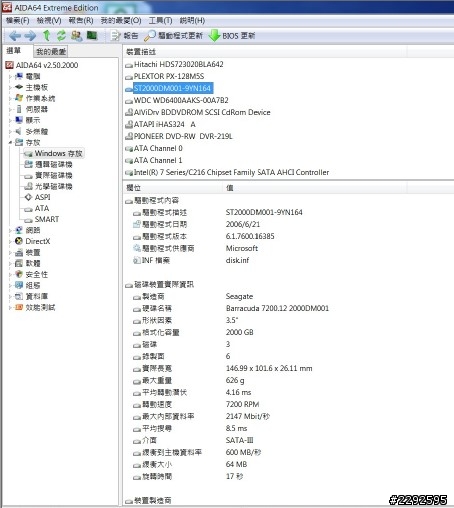Click the 欄位 column header

point(172,188)
